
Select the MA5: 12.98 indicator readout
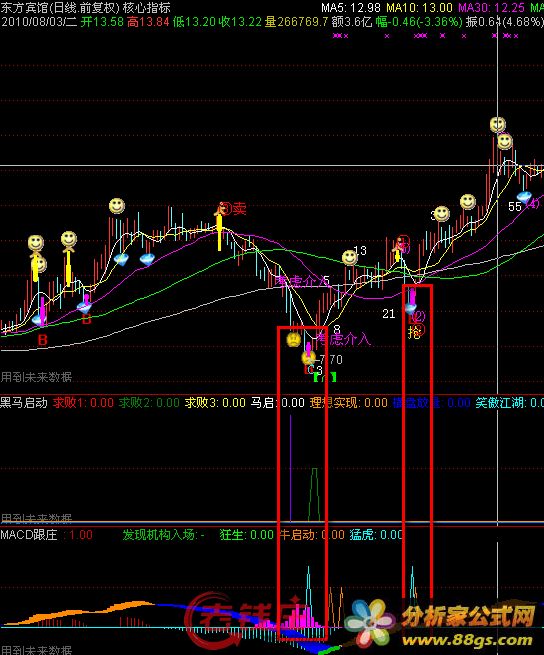point(351,8)
